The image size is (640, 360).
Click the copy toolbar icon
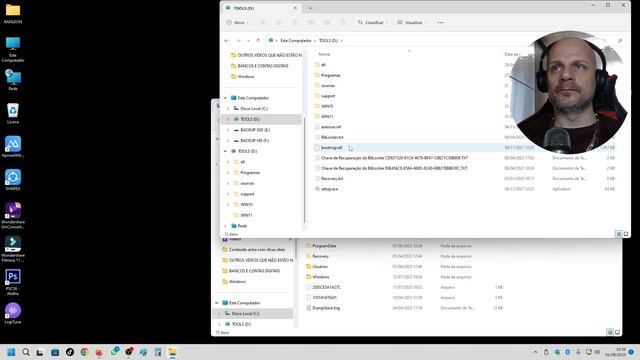[x=280, y=22]
